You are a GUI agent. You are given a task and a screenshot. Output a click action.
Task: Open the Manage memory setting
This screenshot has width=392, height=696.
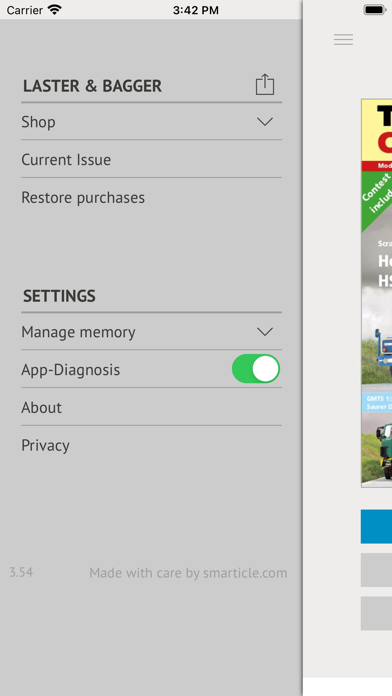[x=151, y=332]
